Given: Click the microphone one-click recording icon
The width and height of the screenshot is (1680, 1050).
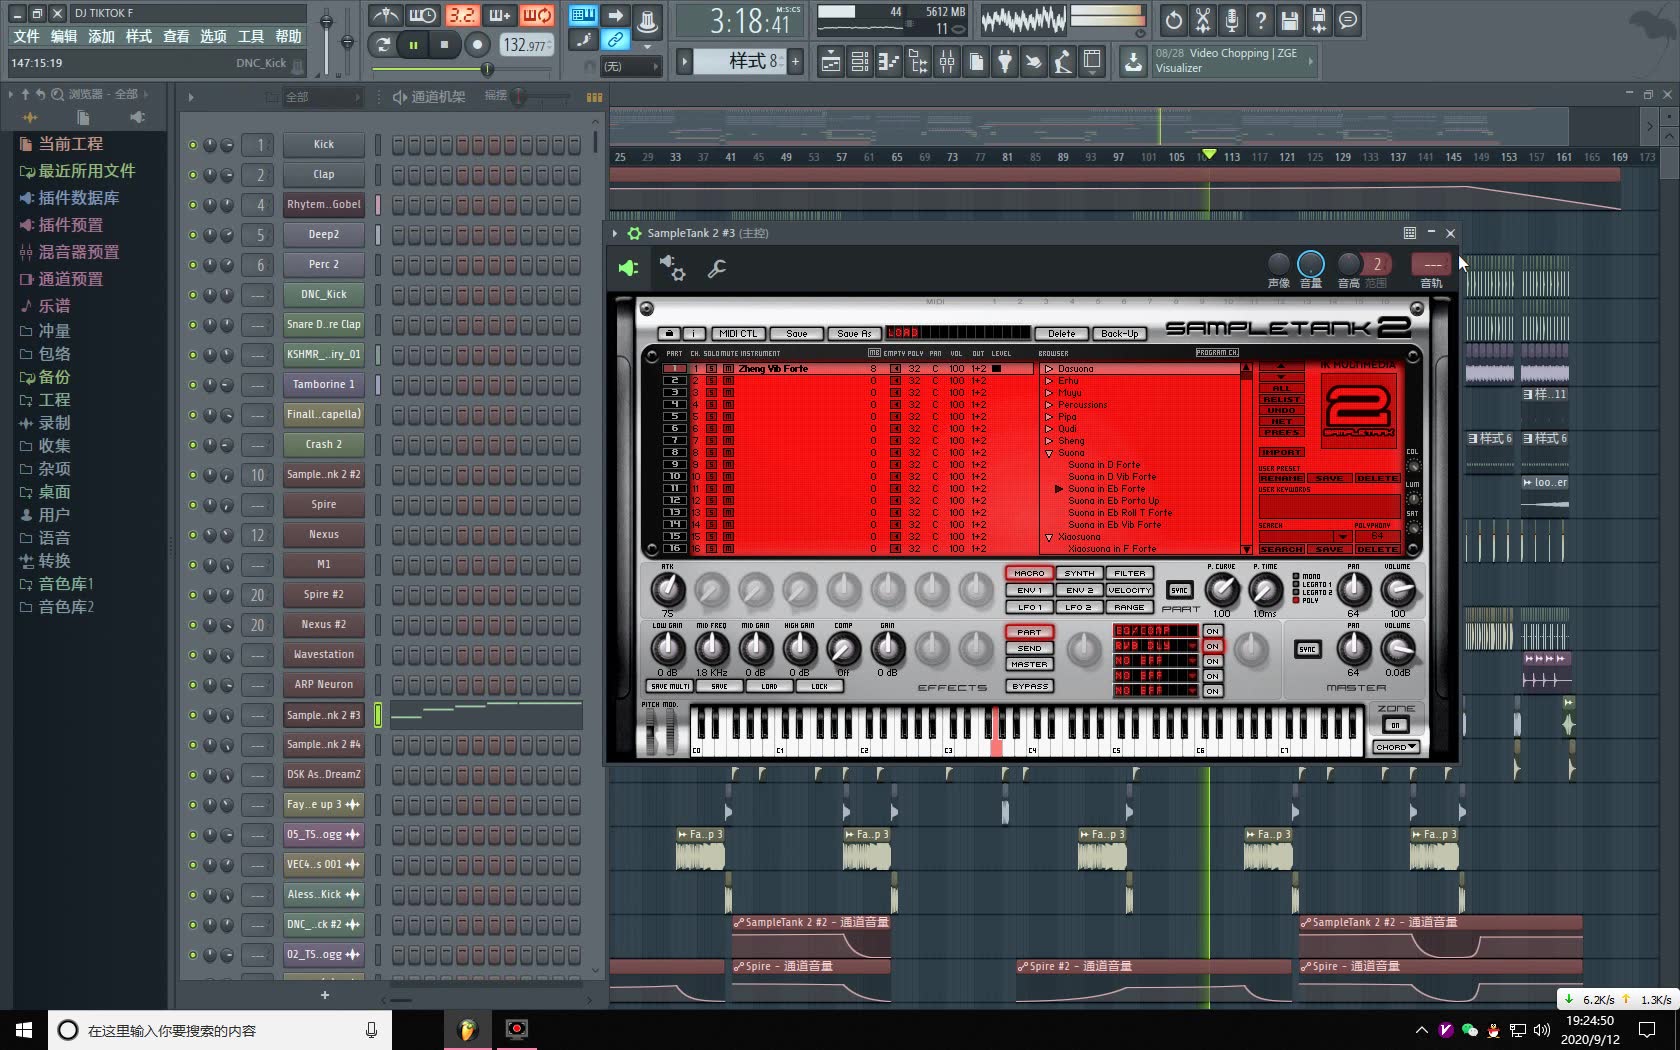Looking at the screenshot, I should tap(1232, 20).
